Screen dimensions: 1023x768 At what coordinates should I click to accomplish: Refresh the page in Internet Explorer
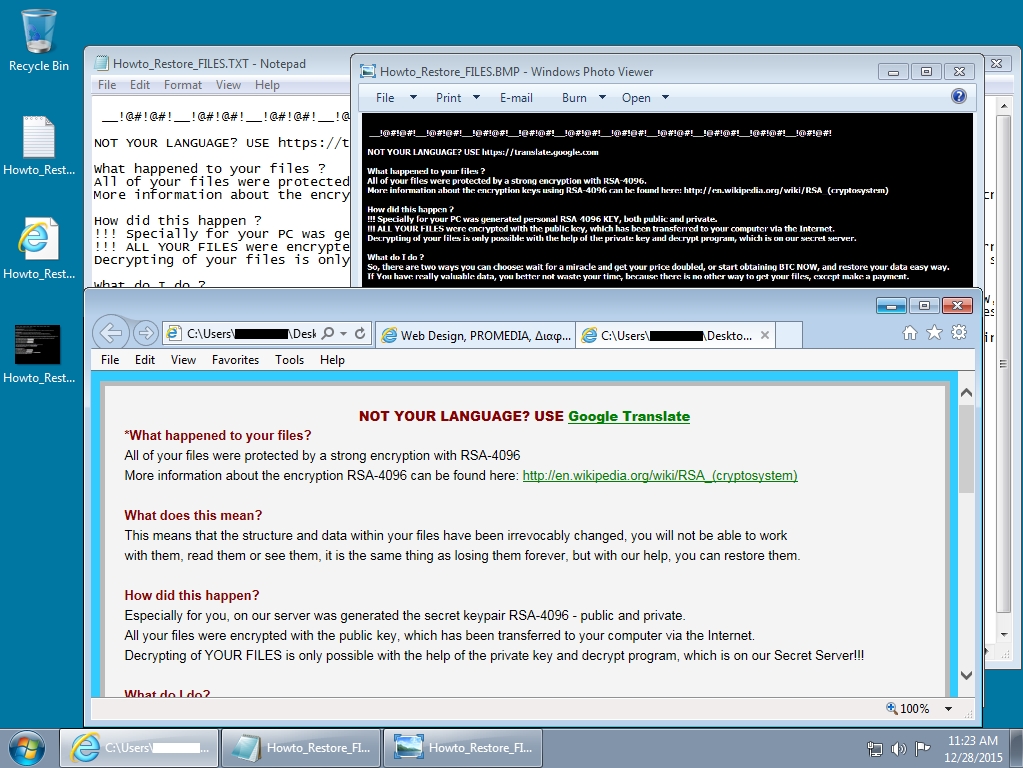360,333
